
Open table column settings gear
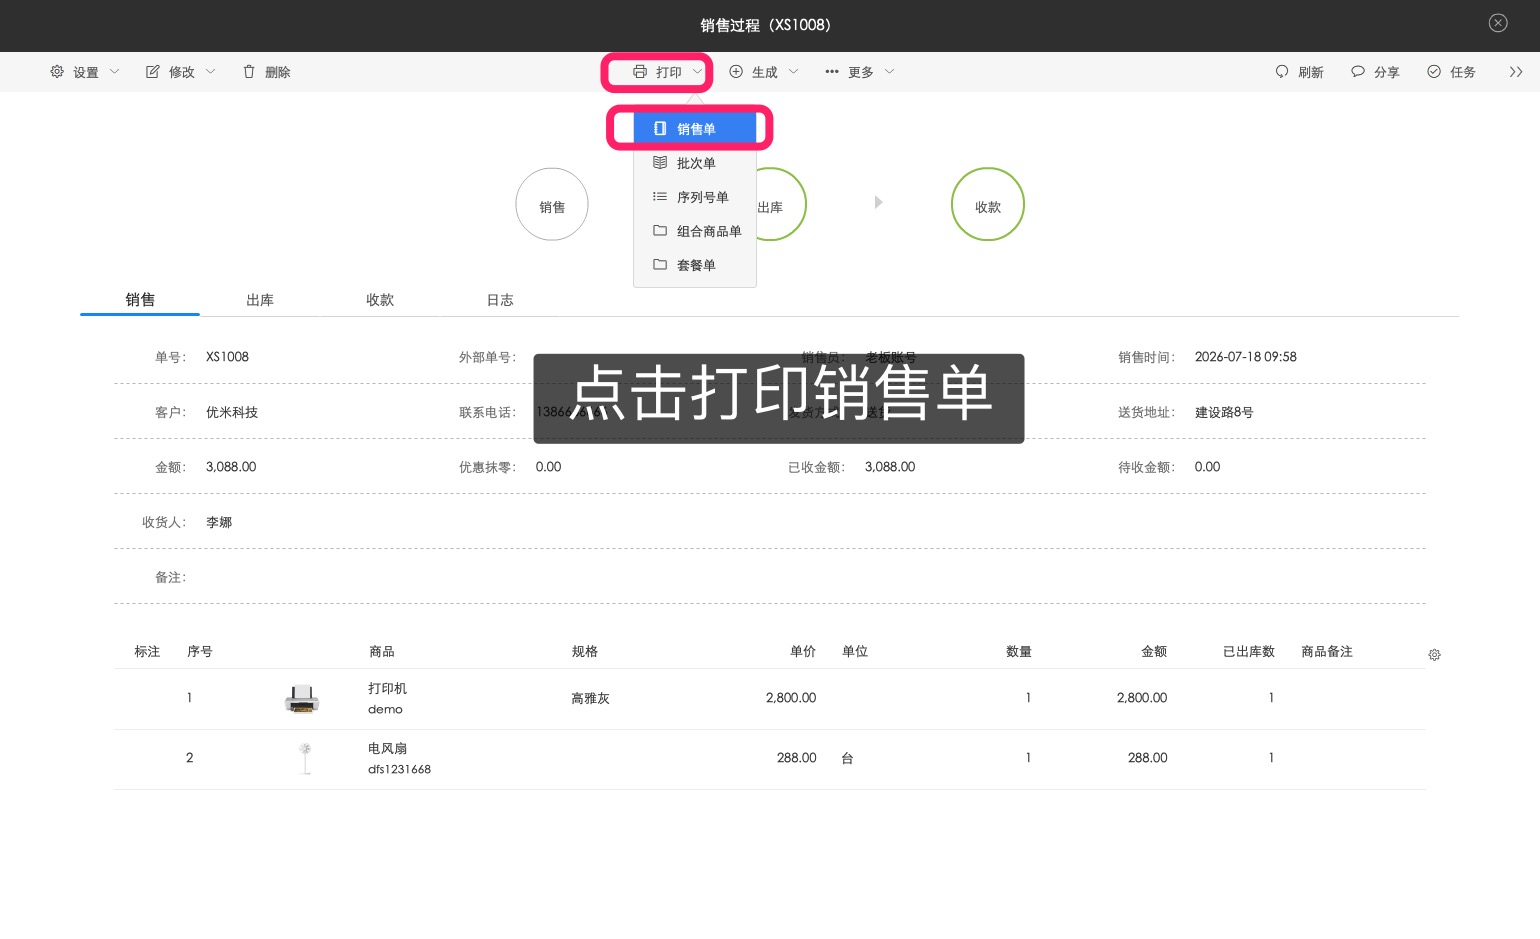click(x=1434, y=655)
